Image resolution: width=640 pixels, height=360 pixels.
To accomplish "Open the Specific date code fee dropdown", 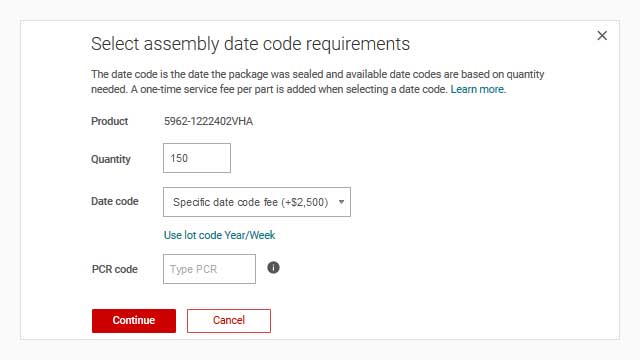I will [x=257, y=202].
